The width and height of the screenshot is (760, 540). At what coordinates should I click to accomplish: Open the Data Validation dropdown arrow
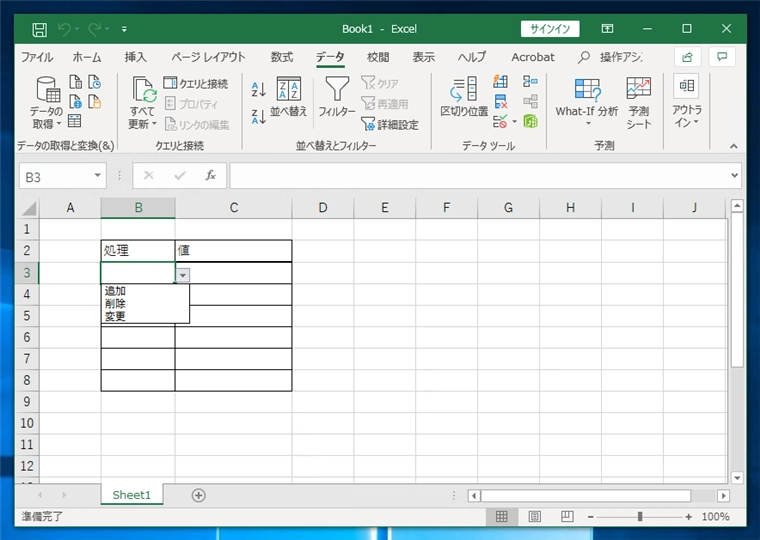tap(514, 122)
